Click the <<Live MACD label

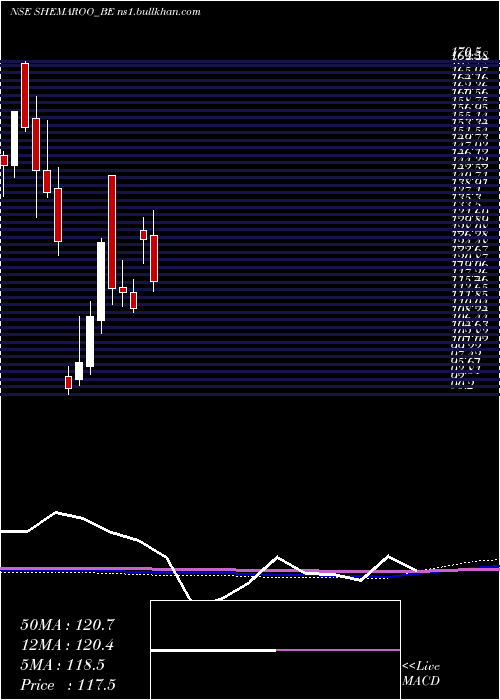tap(421, 674)
